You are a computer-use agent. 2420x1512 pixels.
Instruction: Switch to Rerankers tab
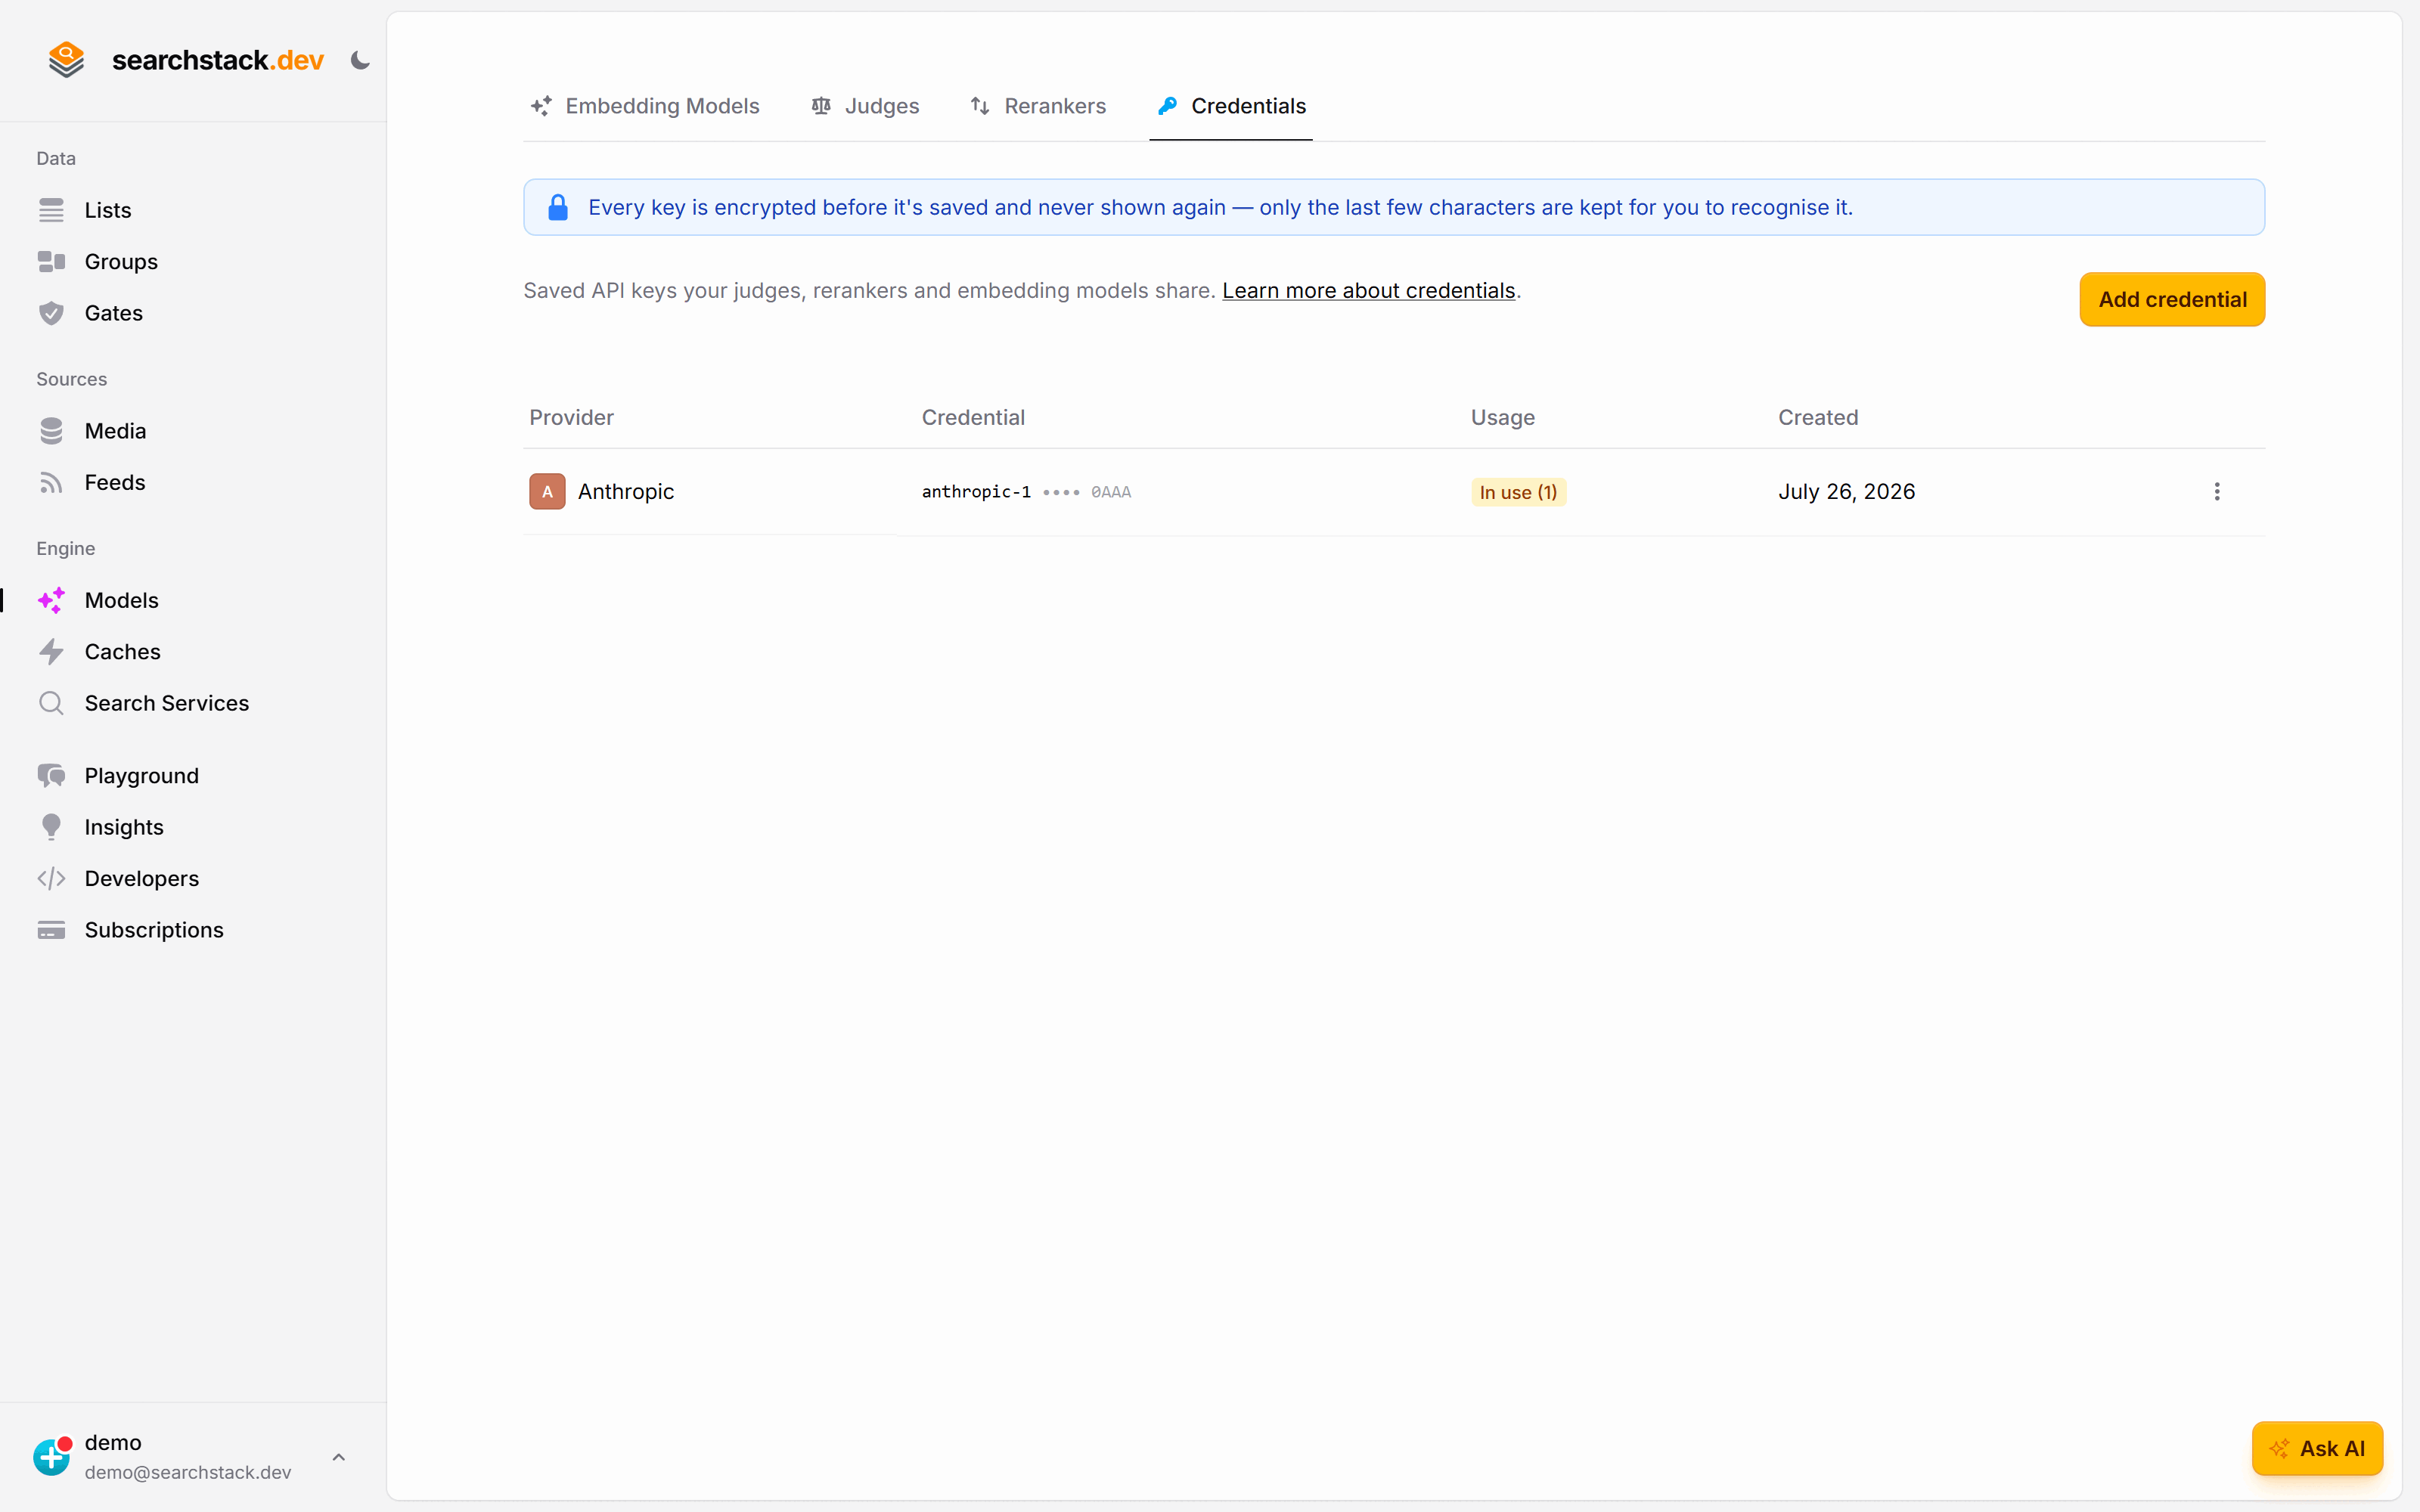(x=1037, y=106)
